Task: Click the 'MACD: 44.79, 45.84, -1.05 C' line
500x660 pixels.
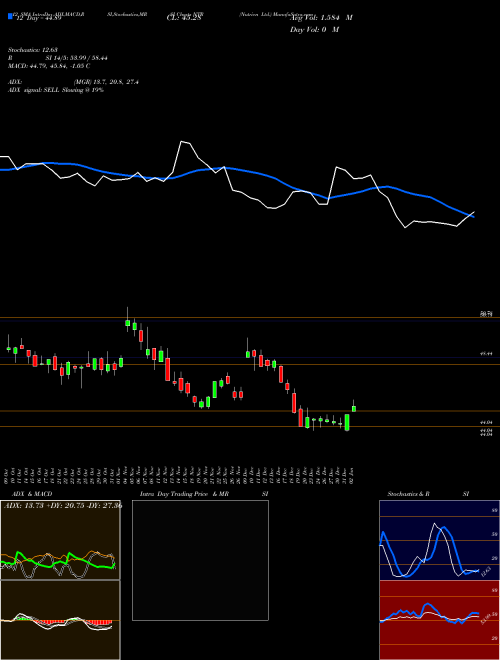Action: click(49, 66)
